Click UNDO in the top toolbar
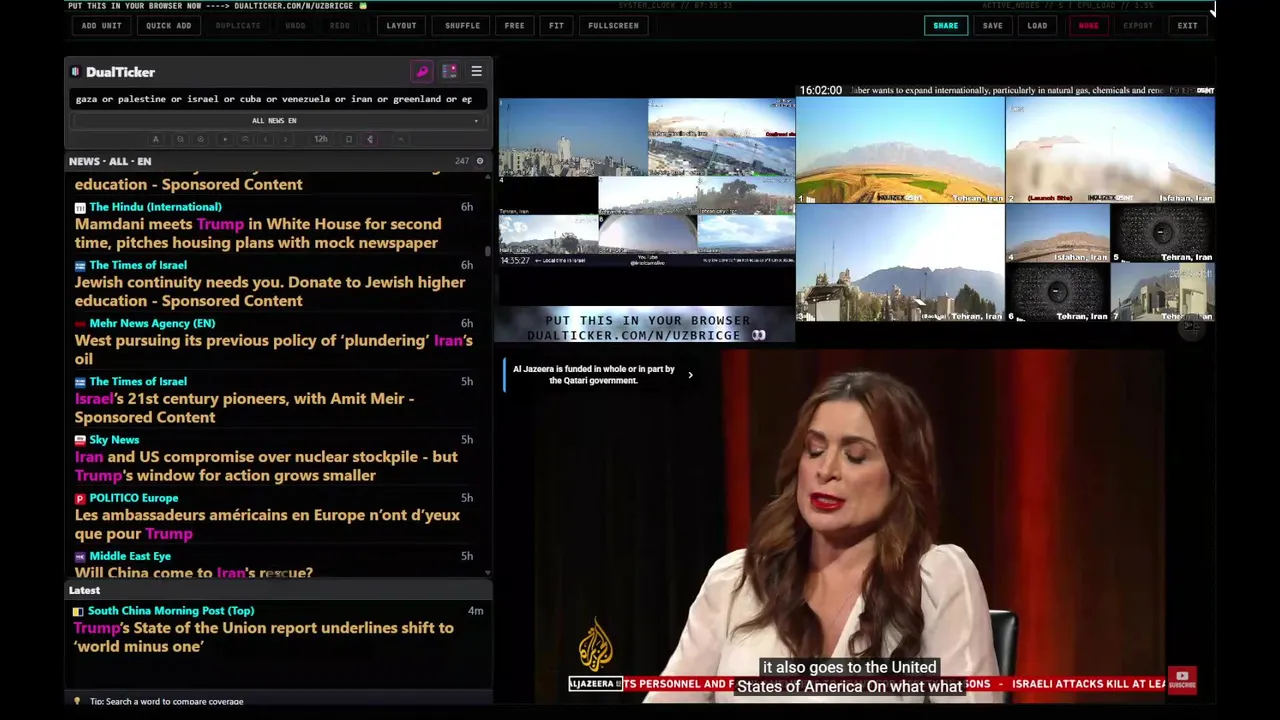The width and height of the screenshot is (1280, 720). pyautogui.click(x=295, y=25)
